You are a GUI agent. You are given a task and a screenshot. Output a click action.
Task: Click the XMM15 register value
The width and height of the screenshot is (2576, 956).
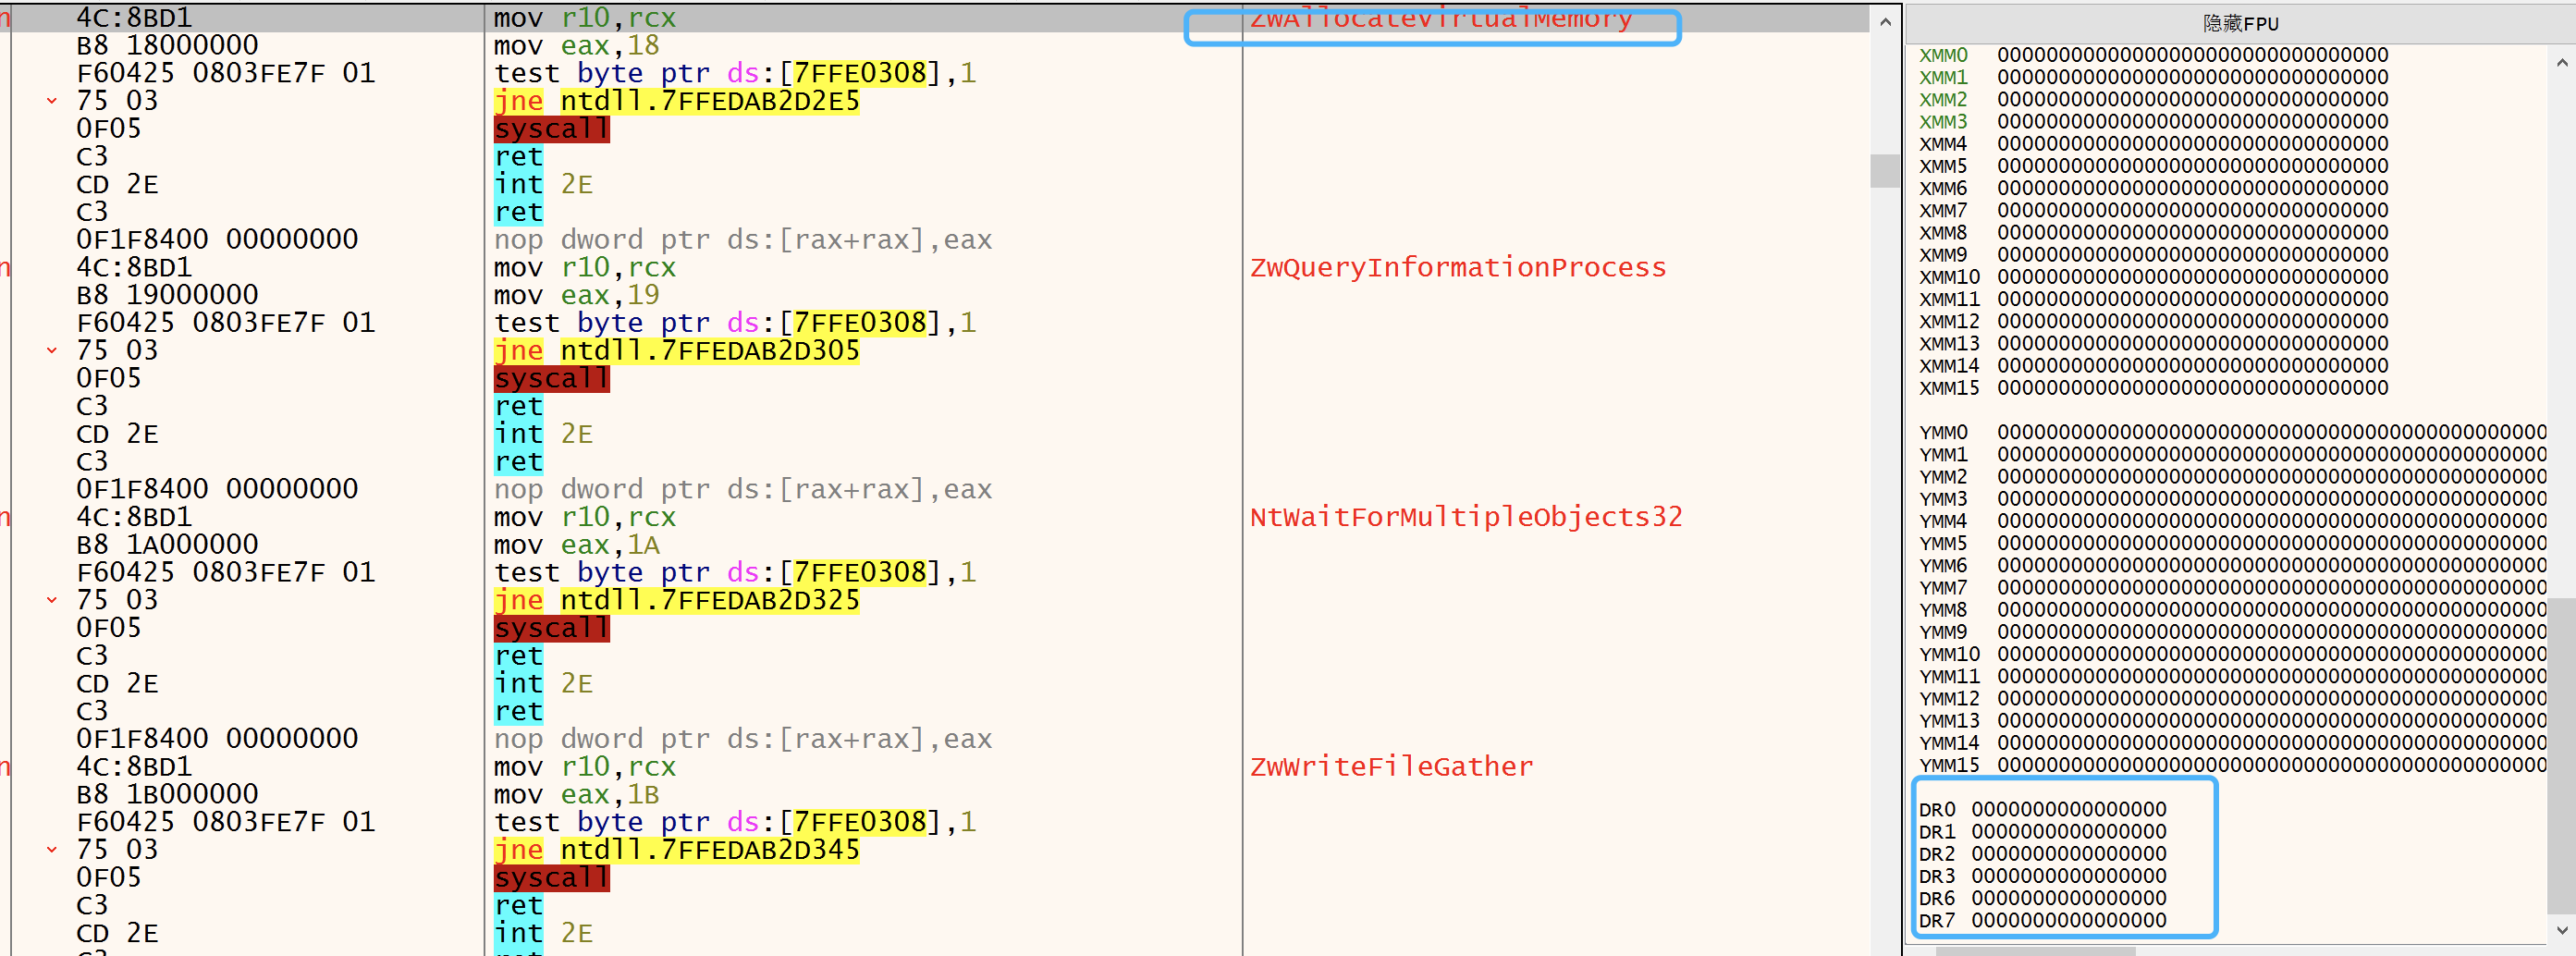2193,388
